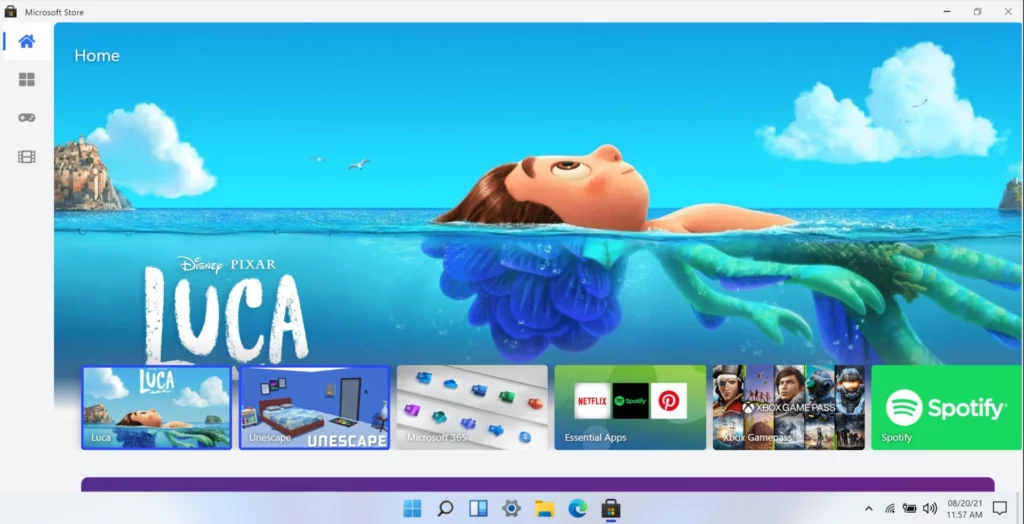Open the Windows Start menu
The image size is (1024, 524).
[412, 508]
